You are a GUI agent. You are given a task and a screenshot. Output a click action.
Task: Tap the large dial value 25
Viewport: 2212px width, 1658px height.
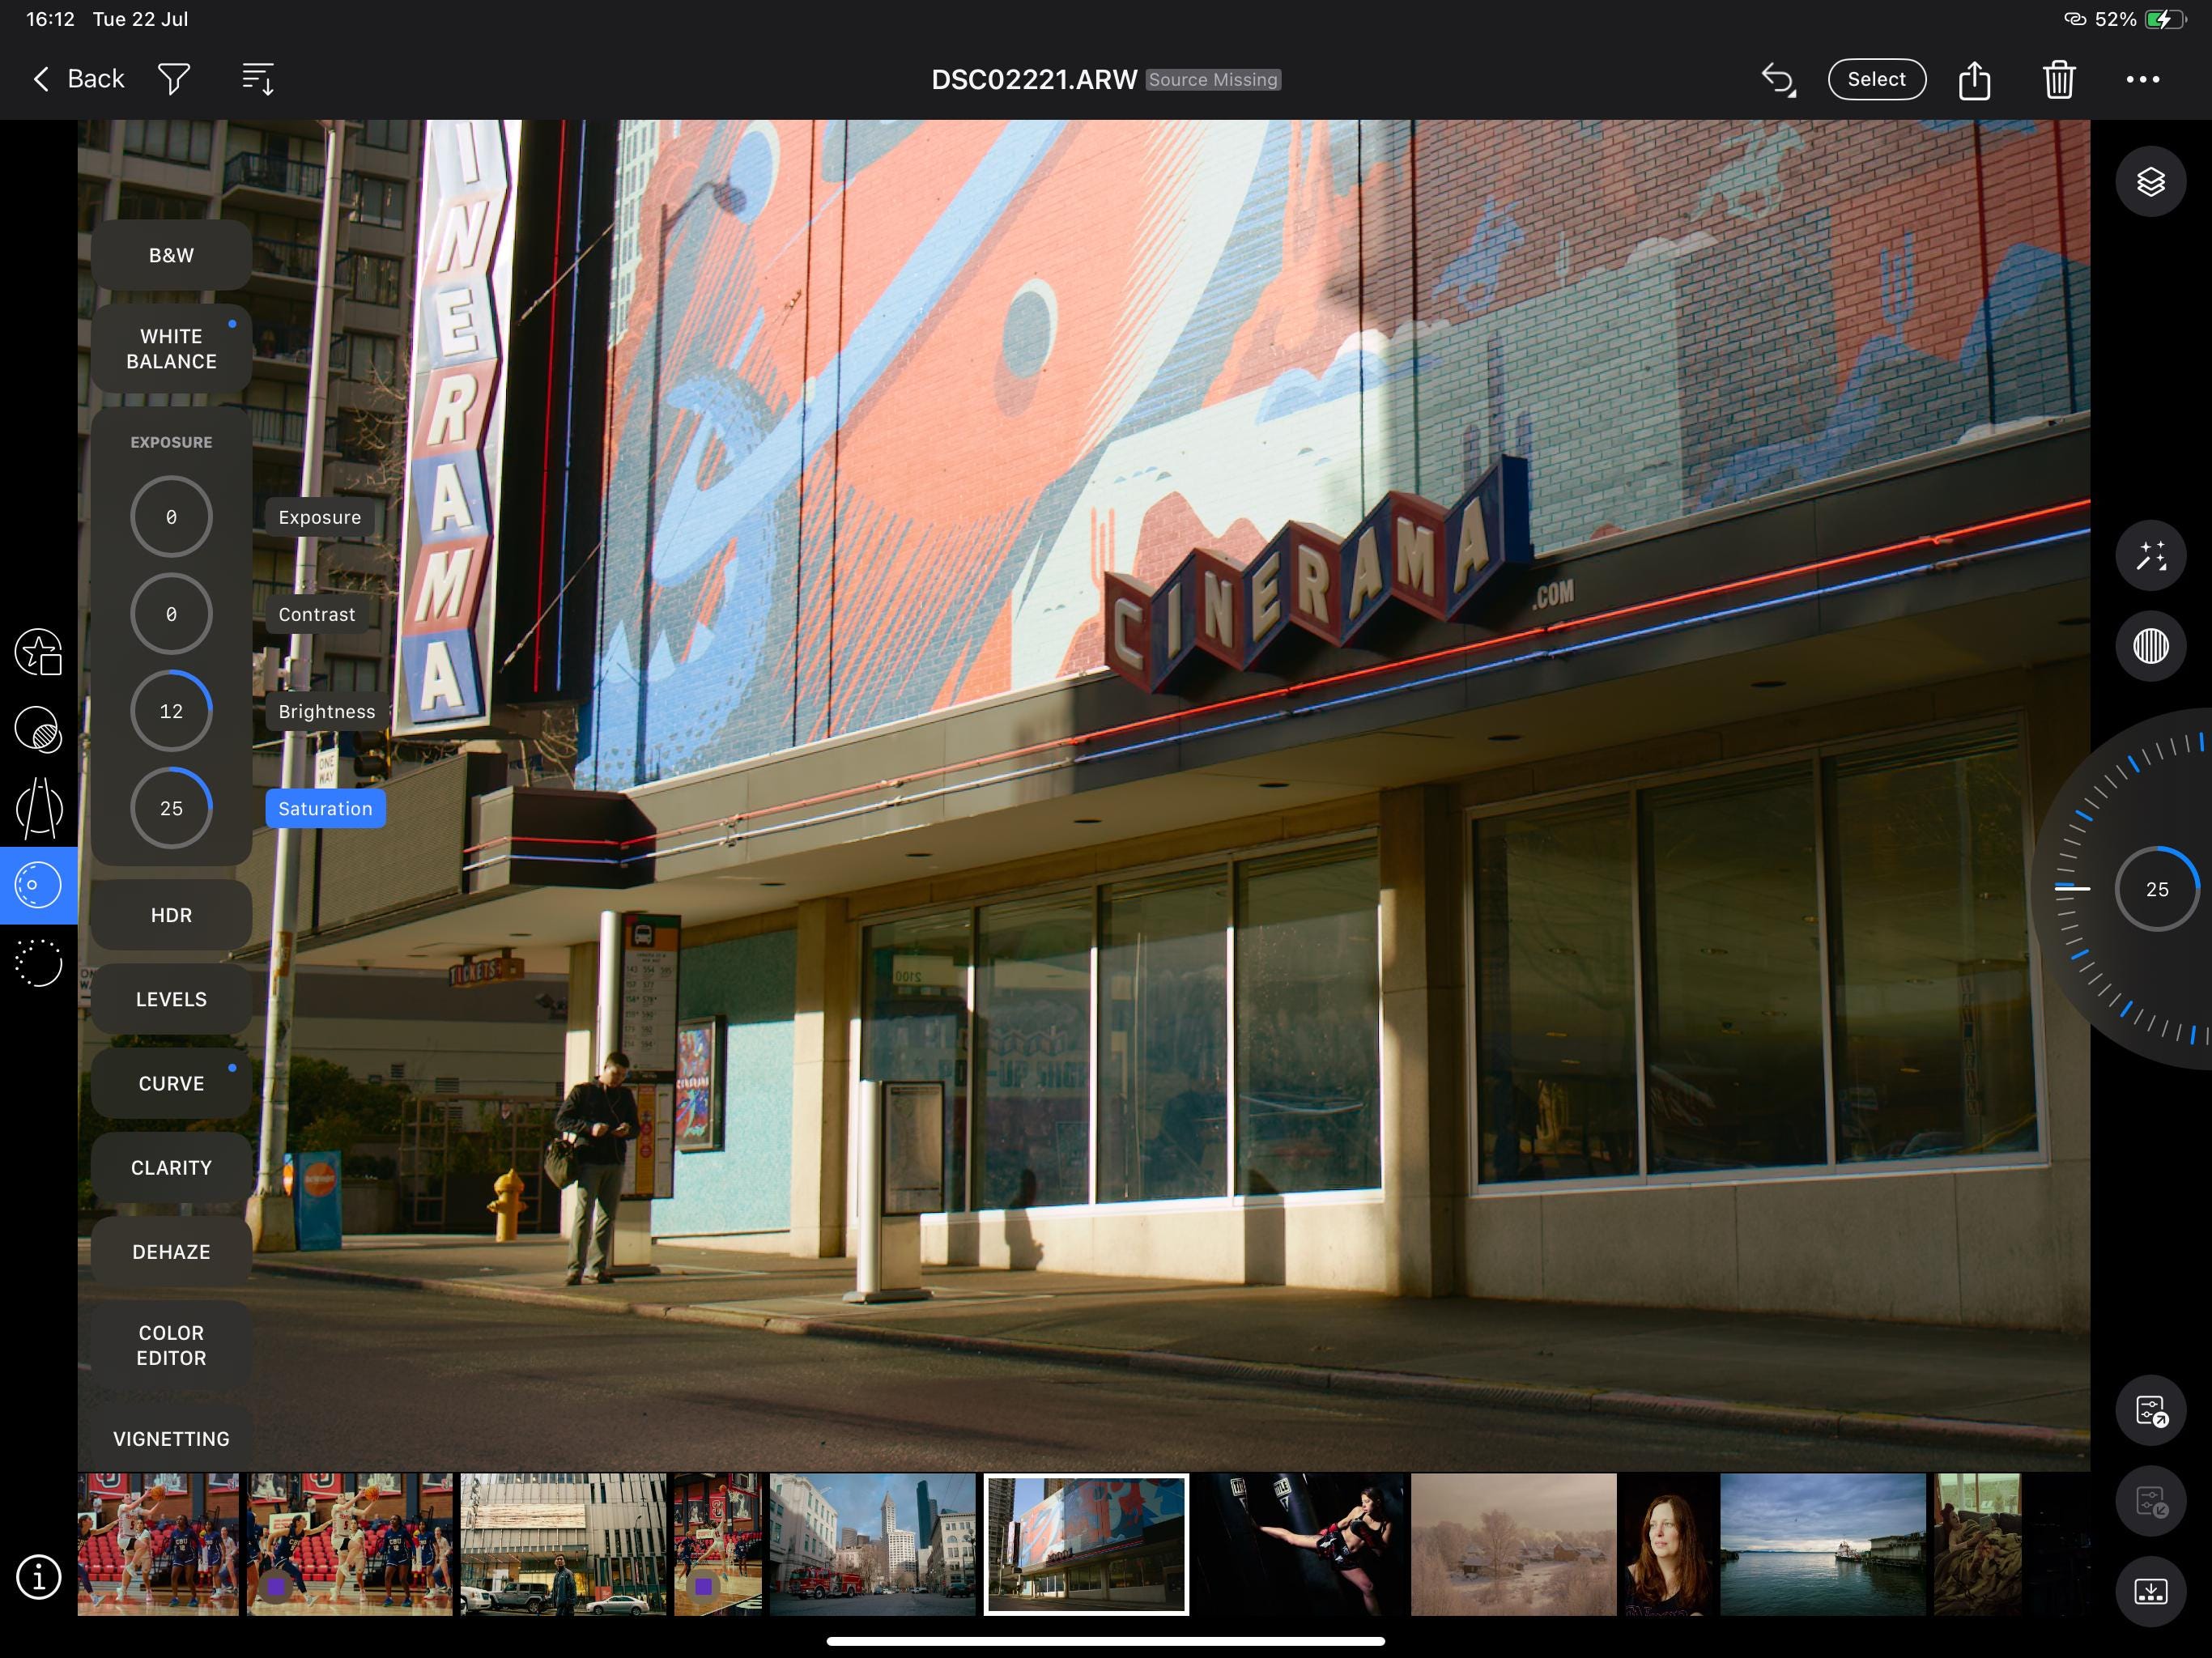tap(2157, 889)
